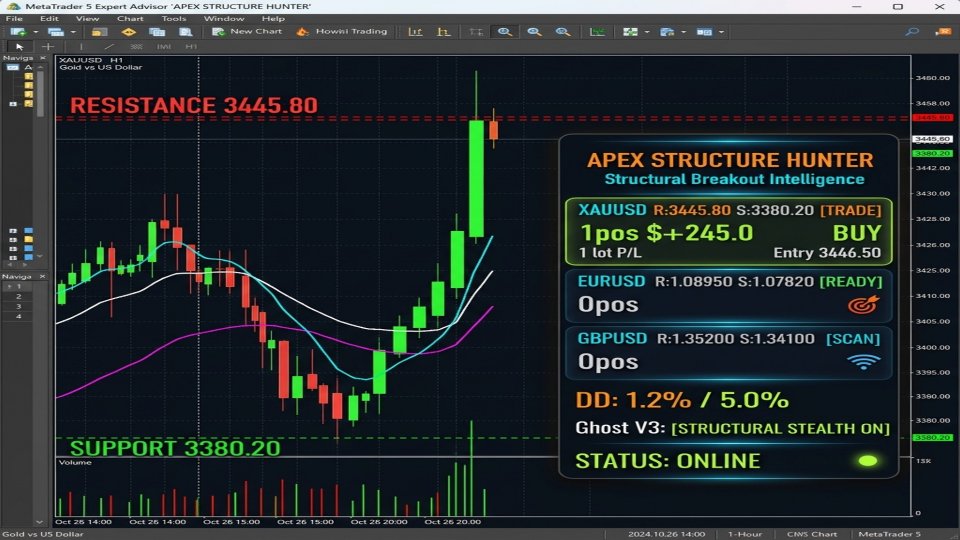Click the third magnifier zoom icon

(x=563, y=32)
